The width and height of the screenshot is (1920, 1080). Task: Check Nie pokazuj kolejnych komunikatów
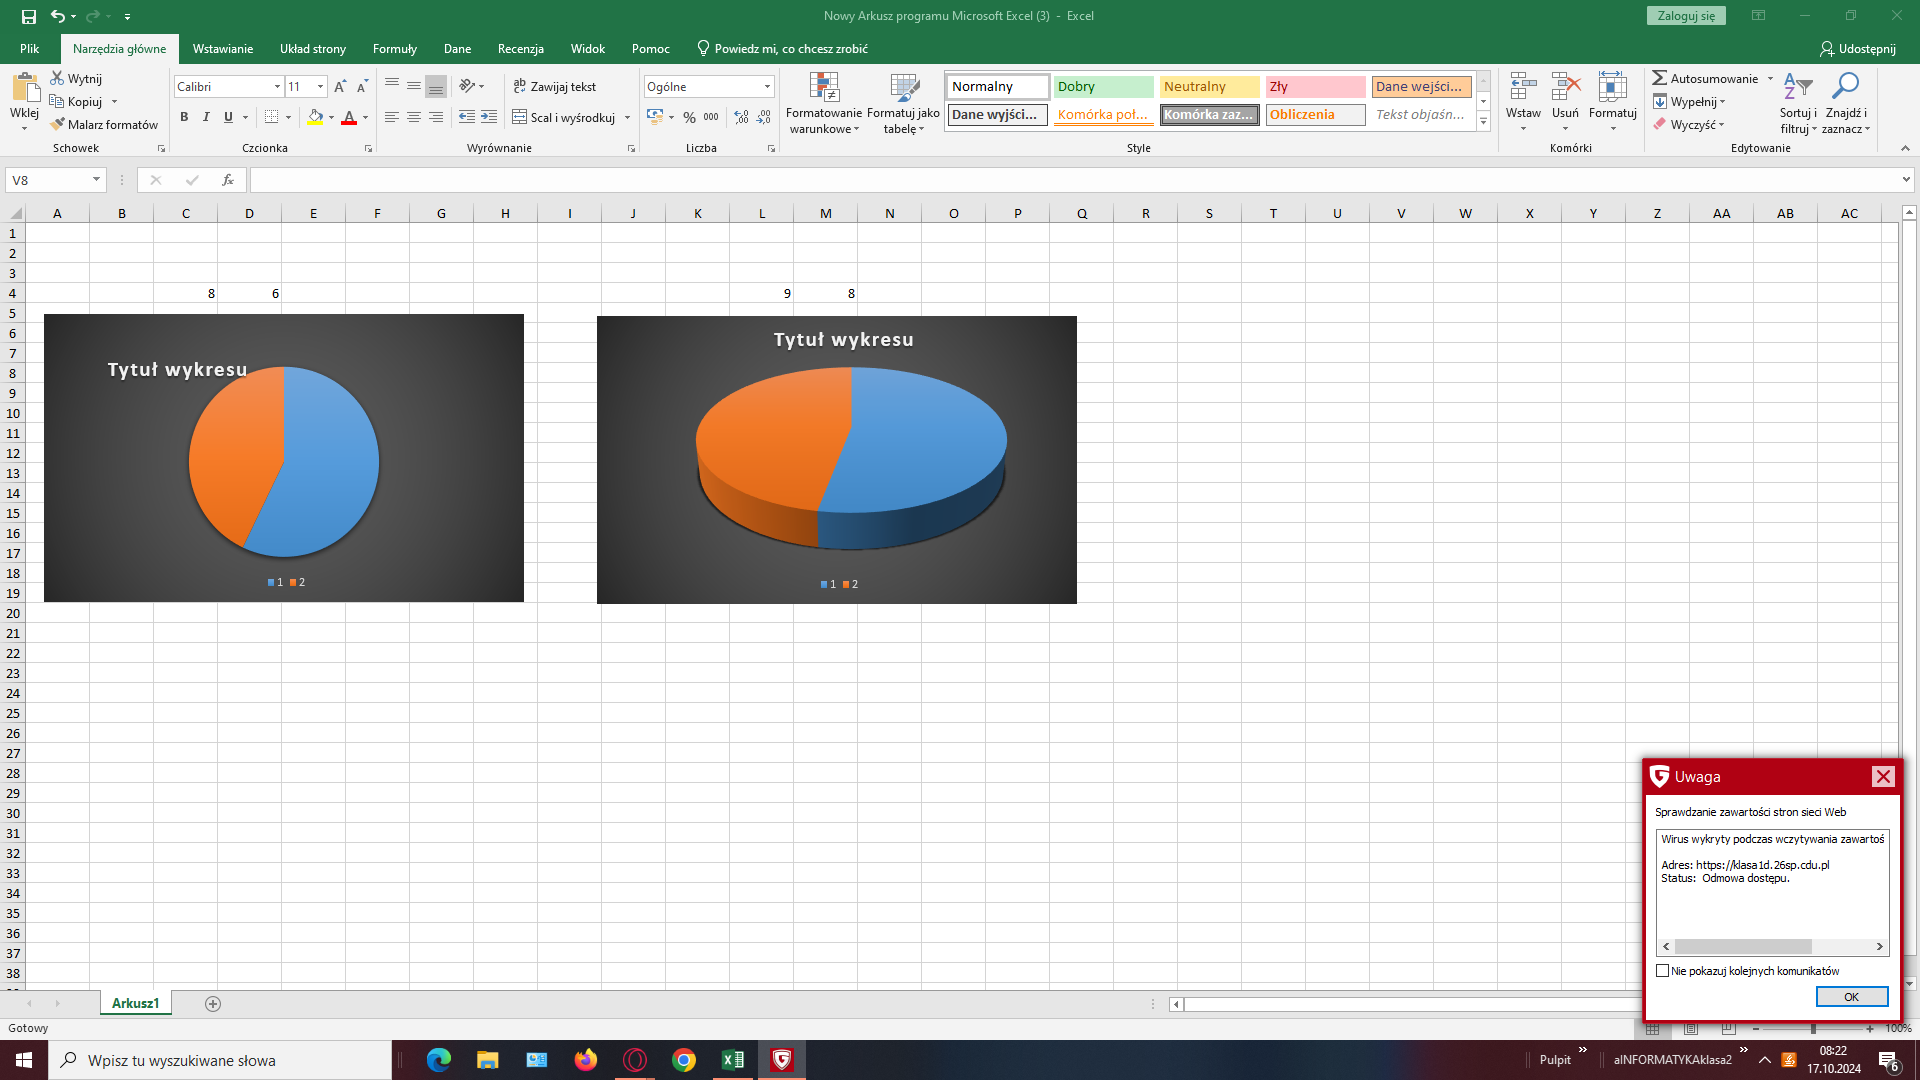click(x=1662, y=970)
